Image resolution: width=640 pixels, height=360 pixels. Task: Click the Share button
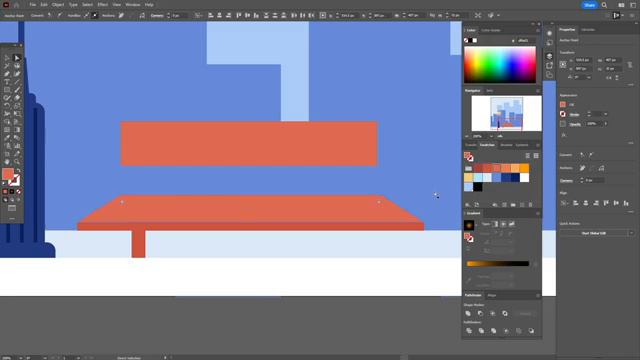pos(589,5)
